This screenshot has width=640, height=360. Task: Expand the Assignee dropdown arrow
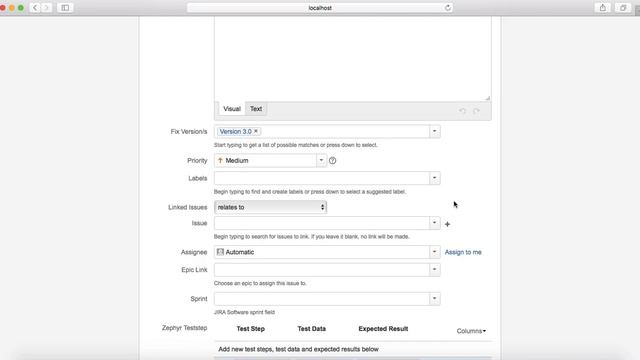point(434,252)
